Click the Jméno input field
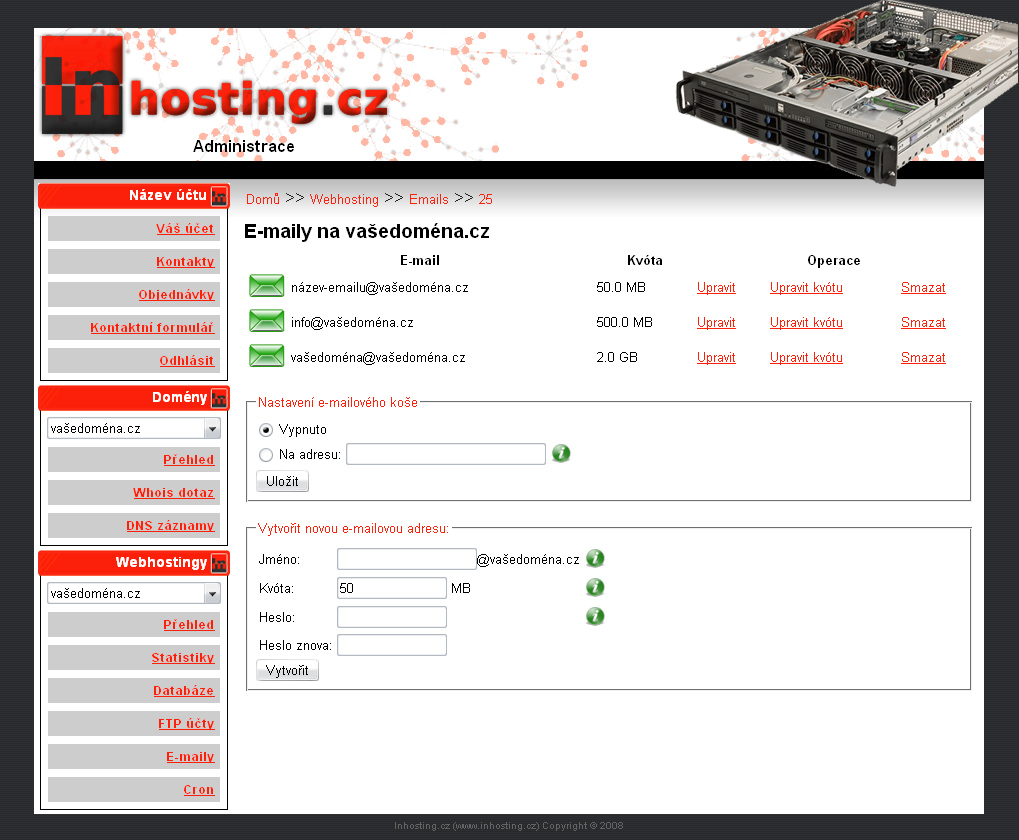The width and height of the screenshot is (1019, 840). point(407,559)
